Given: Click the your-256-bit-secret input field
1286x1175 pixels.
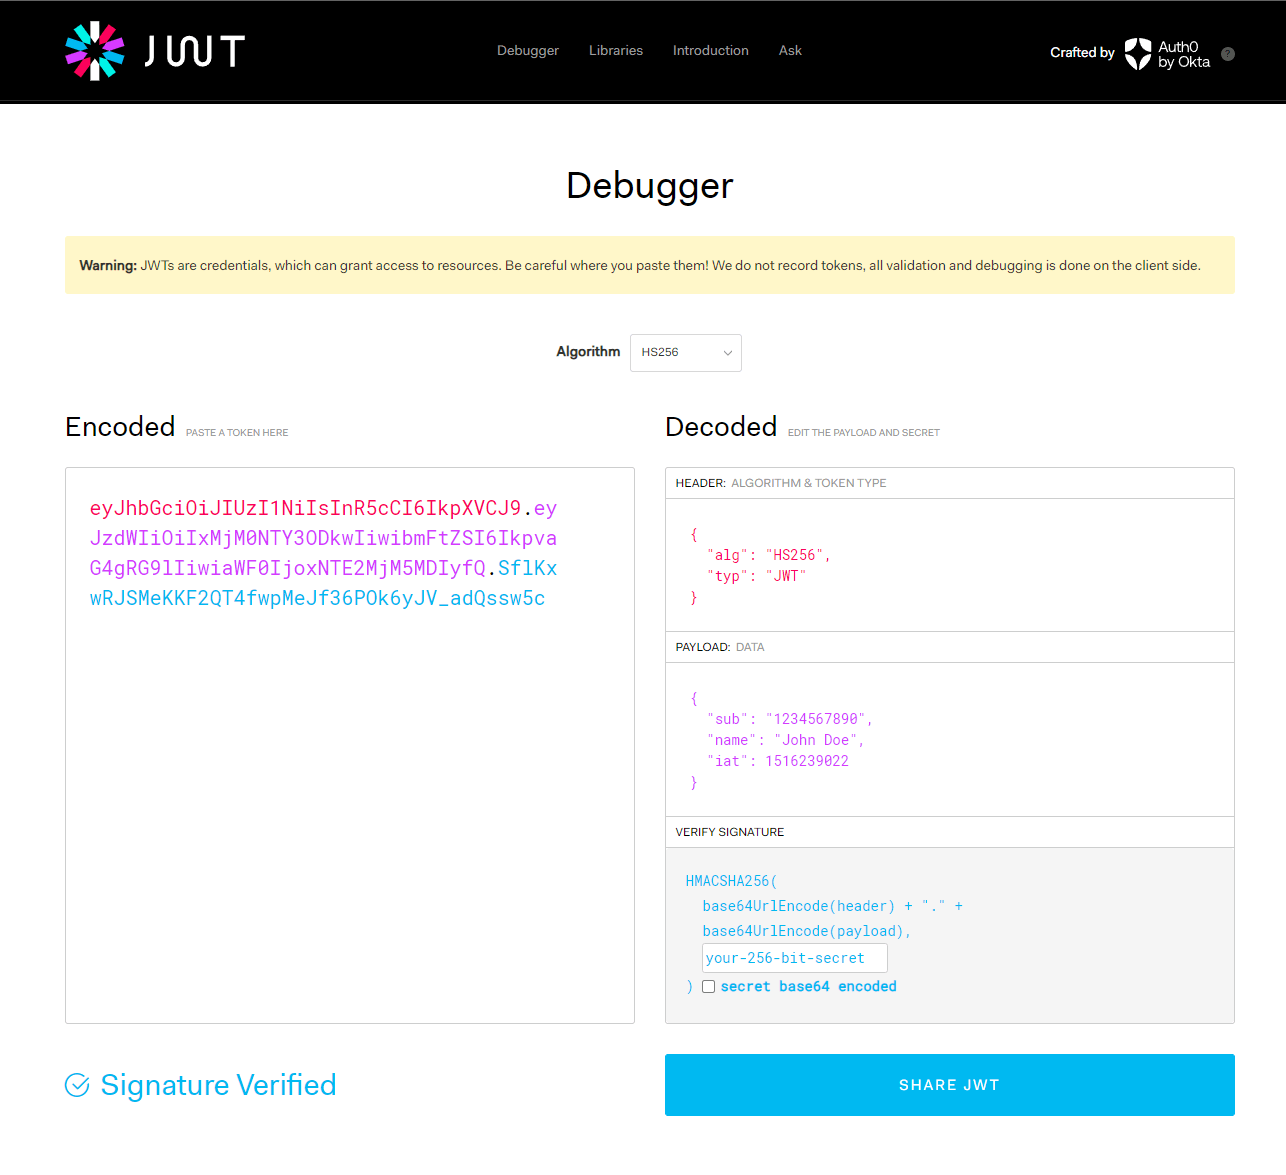Looking at the screenshot, I should (x=794, y=958).
